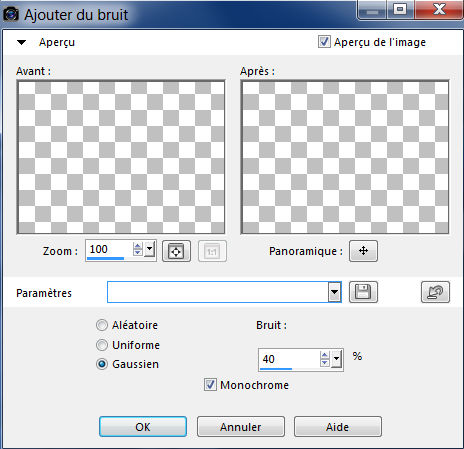Select the Aléatoire radio button
464x449 pixels.
point(102,325)
